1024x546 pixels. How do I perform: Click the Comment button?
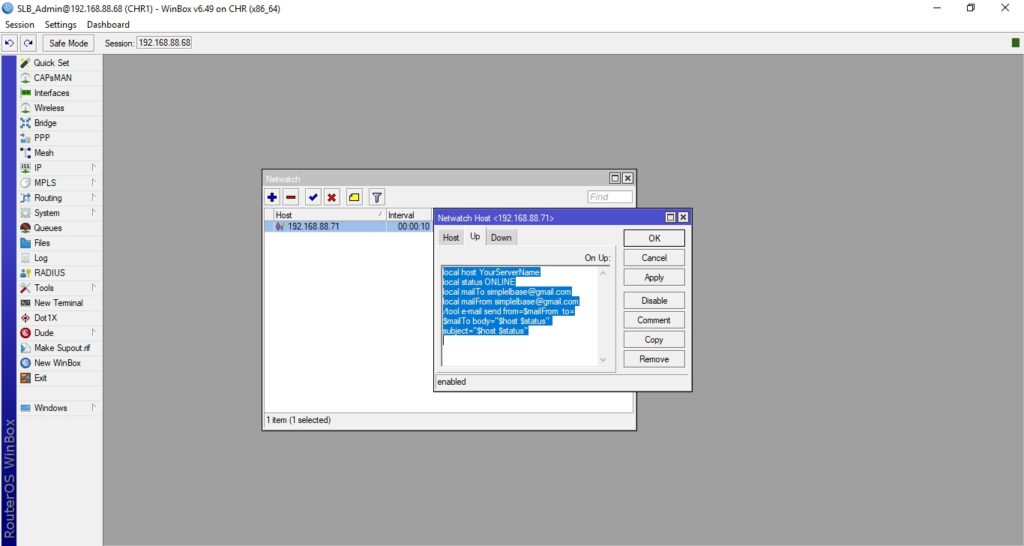coord(654,320)
